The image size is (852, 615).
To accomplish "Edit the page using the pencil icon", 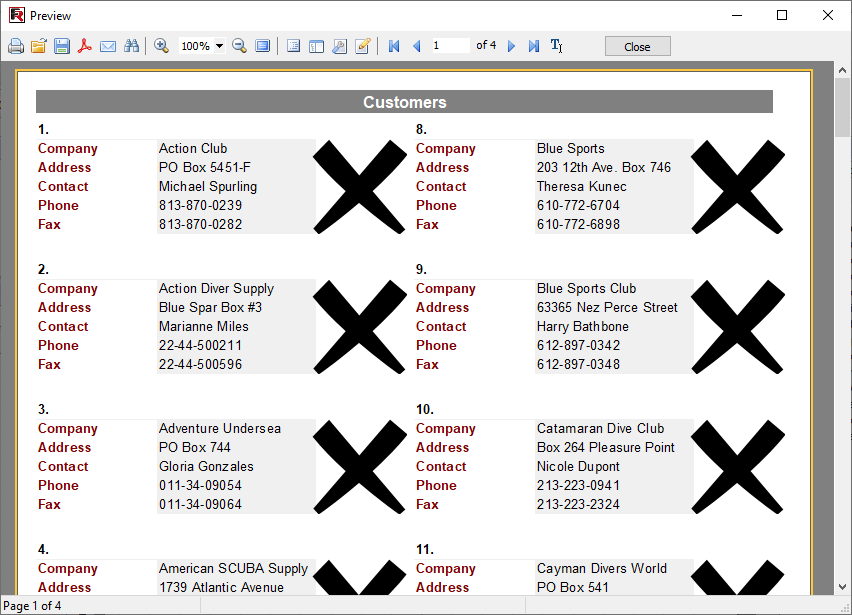I will pyautogui.click(x=362, y=46).
